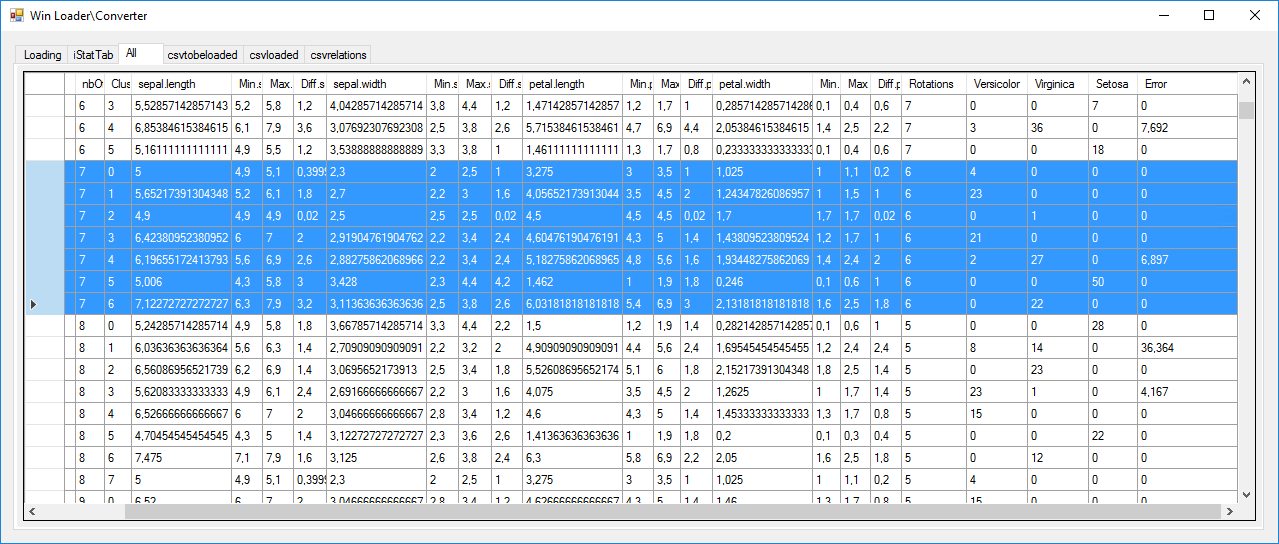This screenshot has height=544, width=1279.
Task: Click the Rotations column header
Action: tap(935, 84)
